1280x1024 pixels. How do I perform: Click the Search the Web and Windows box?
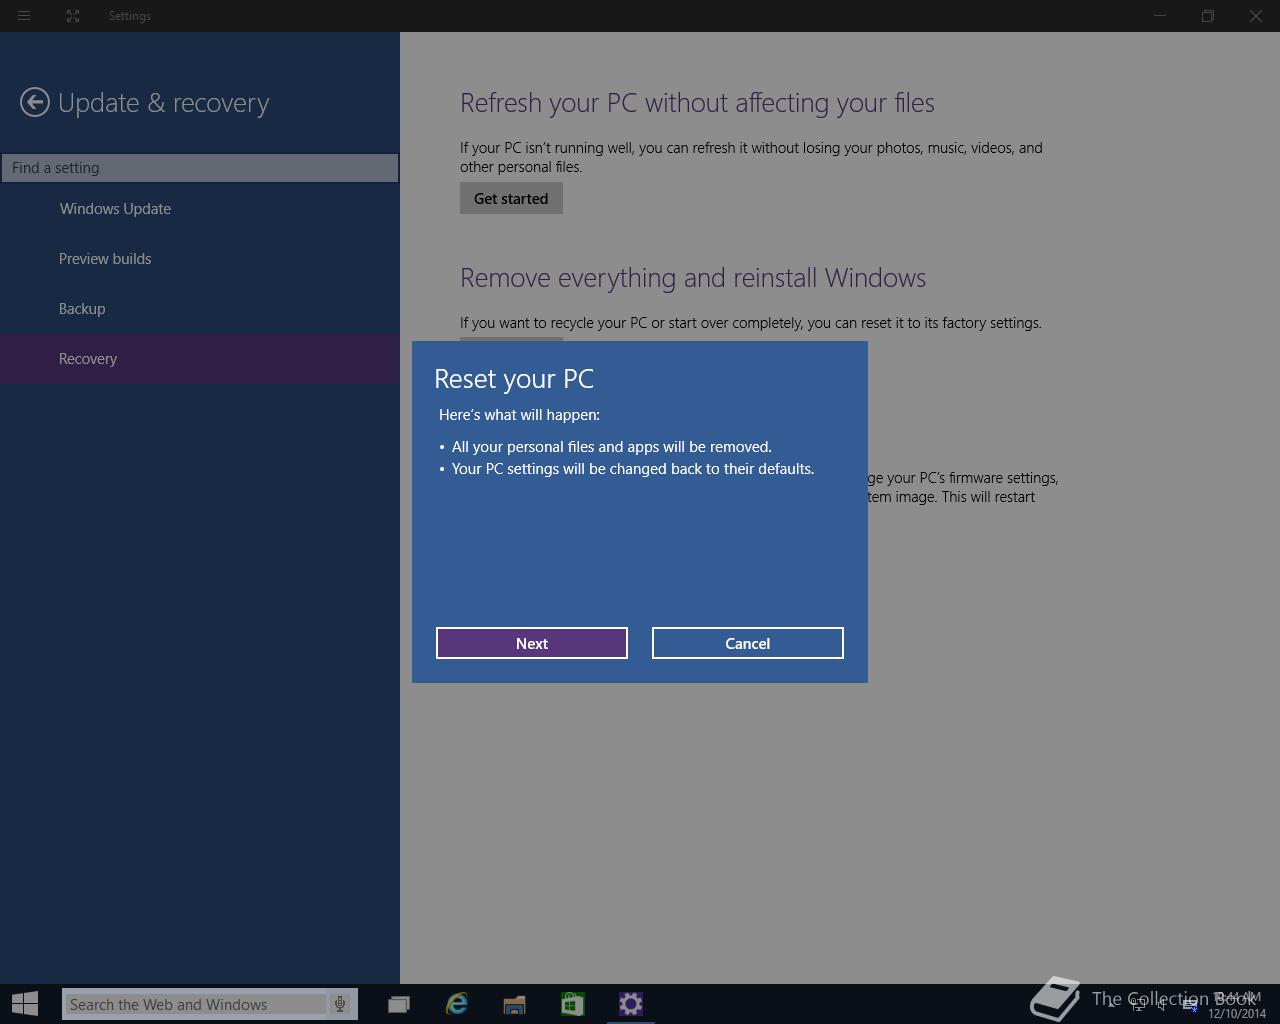pos(195,1004)
